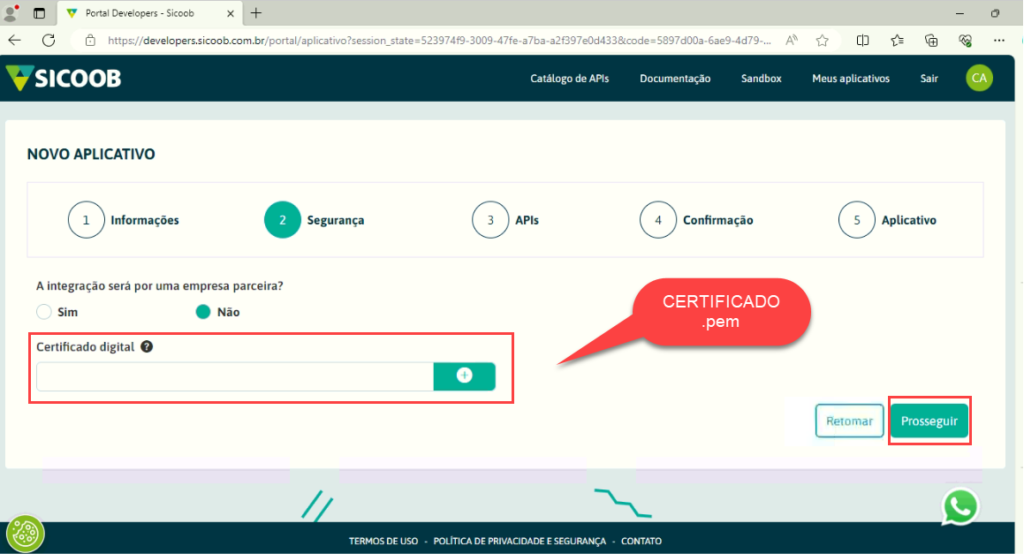
Task: Click the CA user avatar
Action: (x=979, y=78)
